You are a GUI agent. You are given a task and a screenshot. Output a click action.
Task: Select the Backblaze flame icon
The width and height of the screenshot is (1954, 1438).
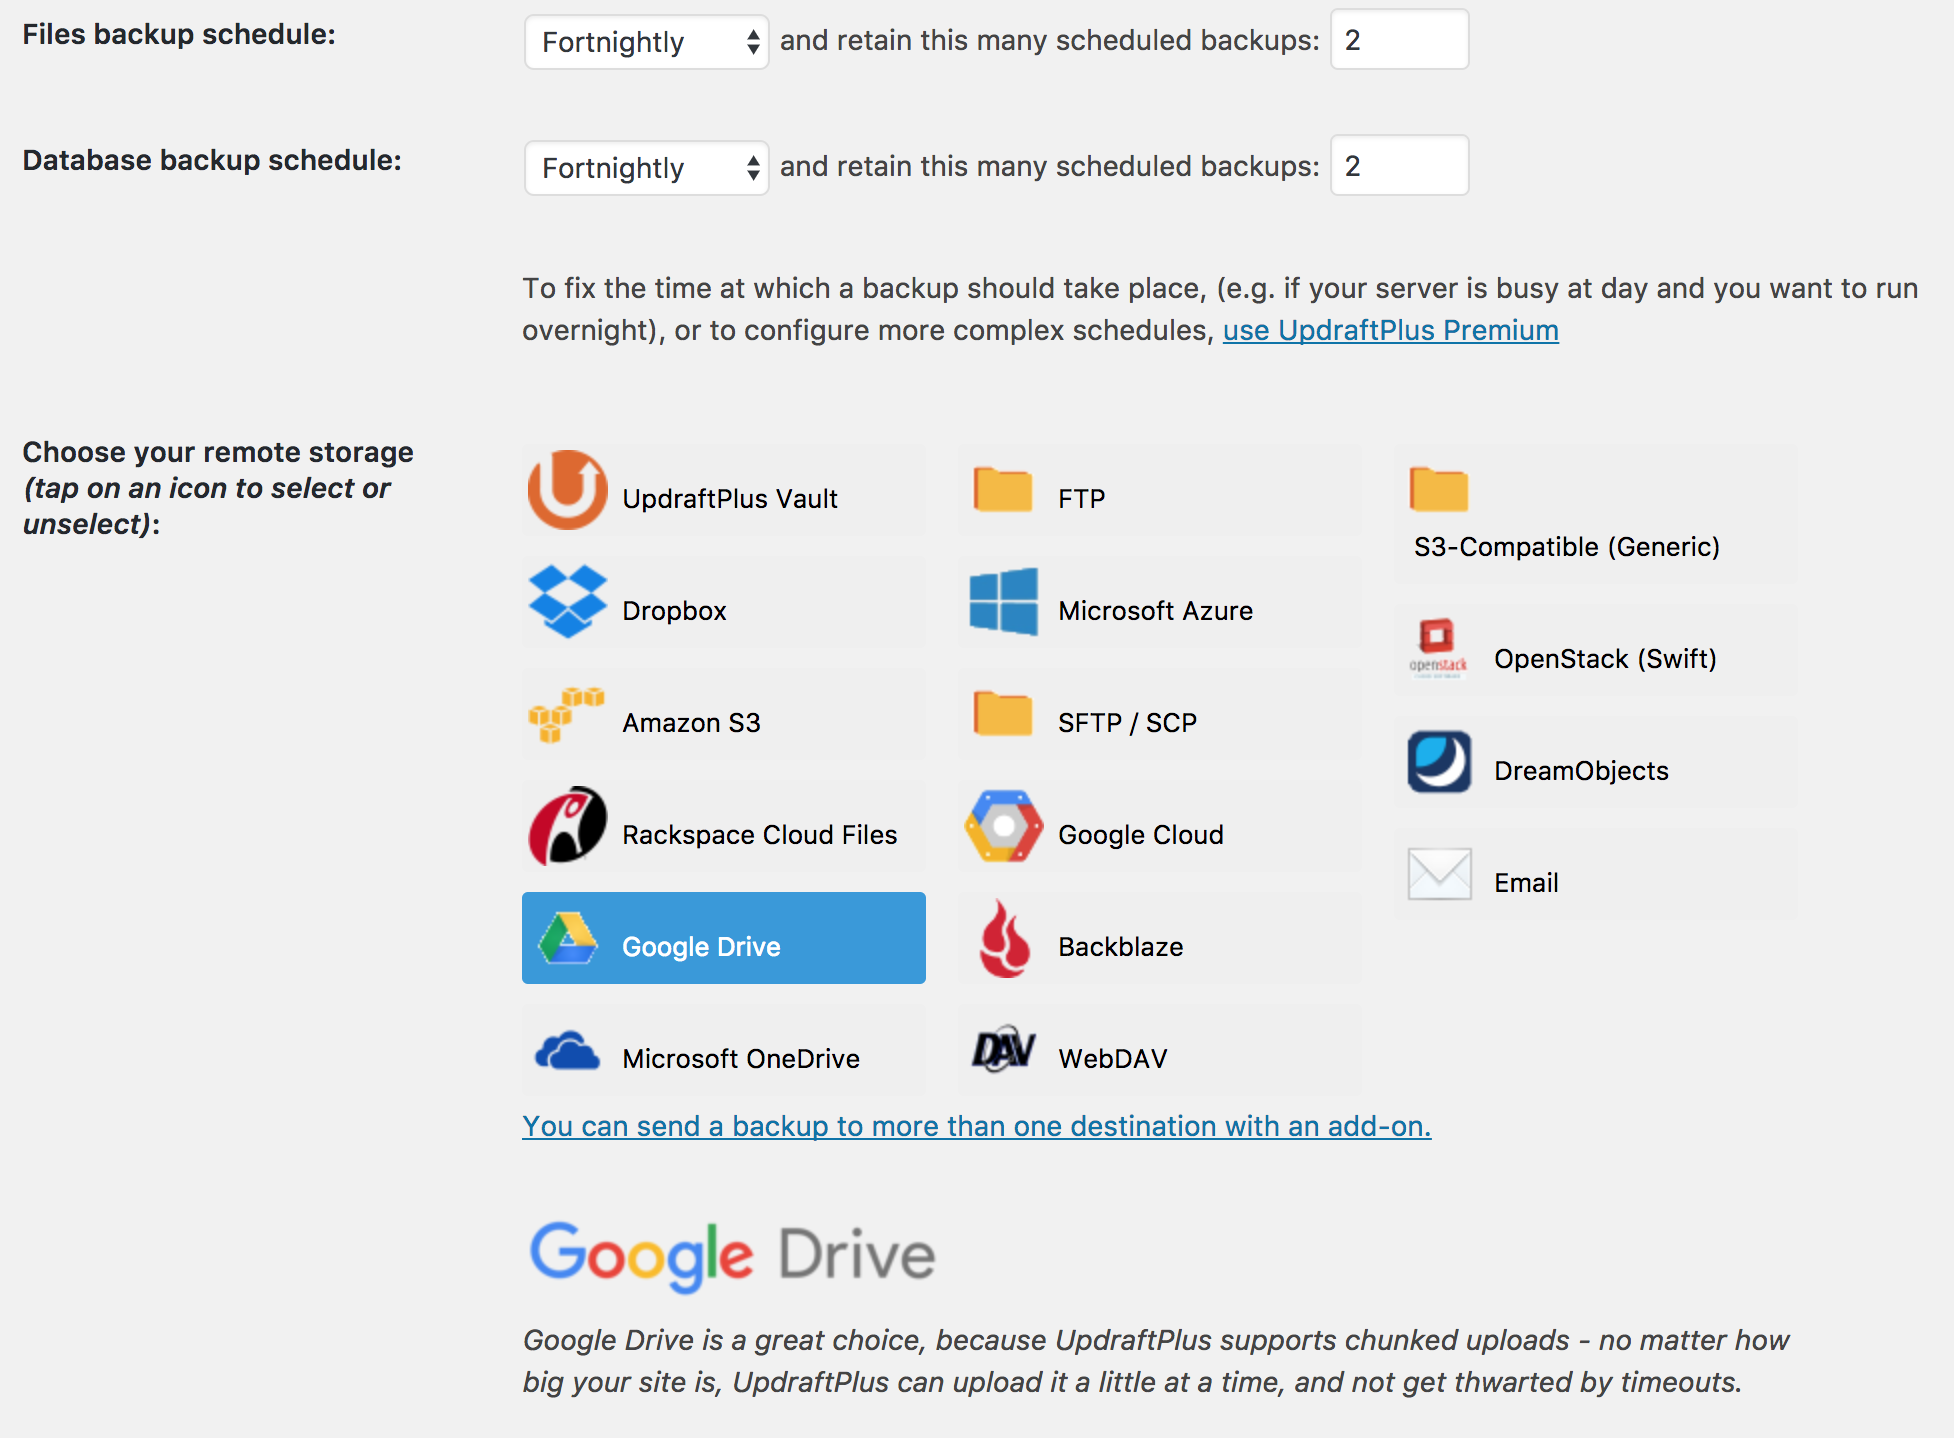click(1004, 938)
